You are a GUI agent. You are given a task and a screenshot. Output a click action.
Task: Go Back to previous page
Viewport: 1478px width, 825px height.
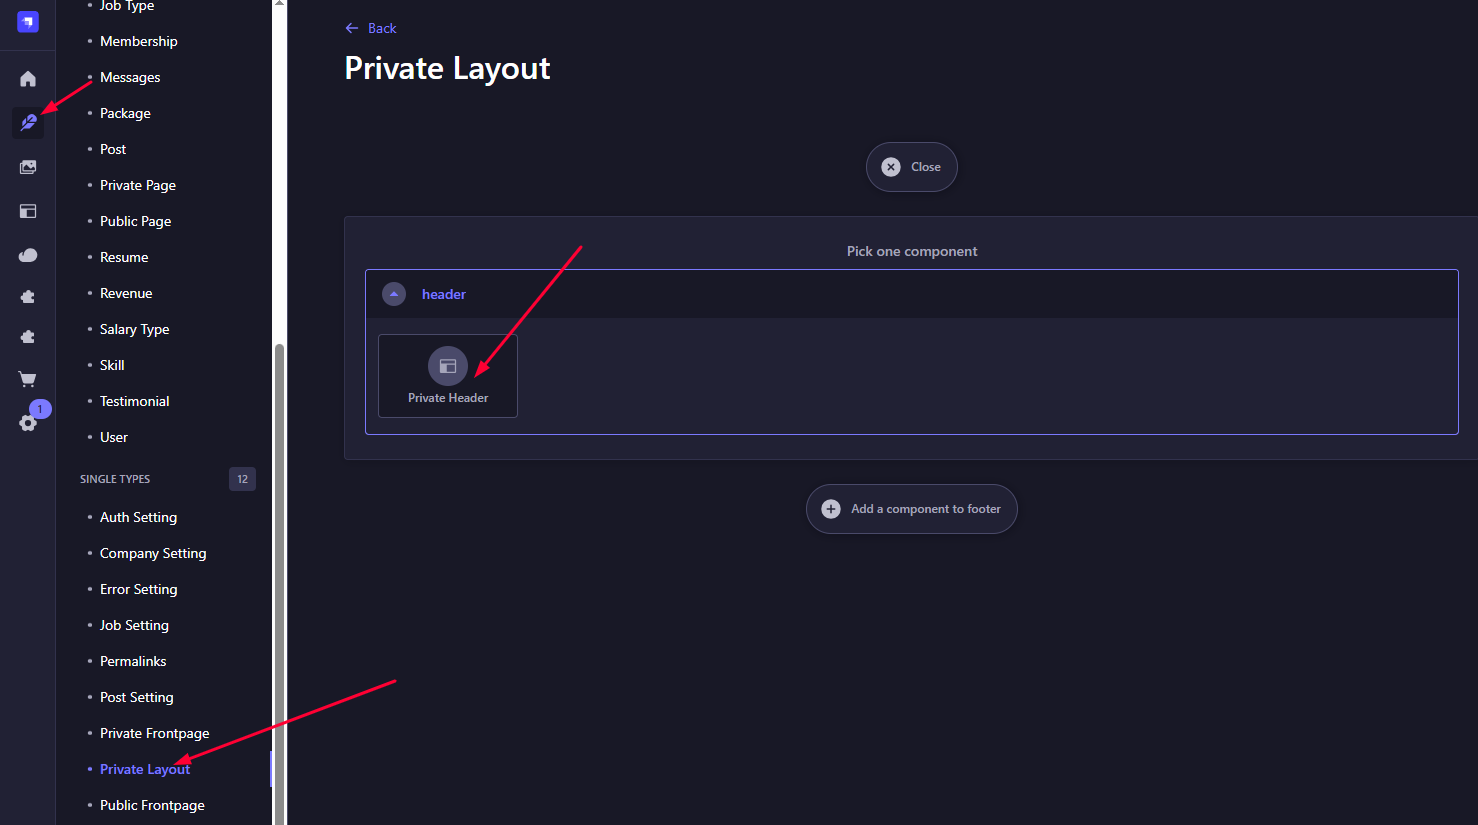click(371, 28)
